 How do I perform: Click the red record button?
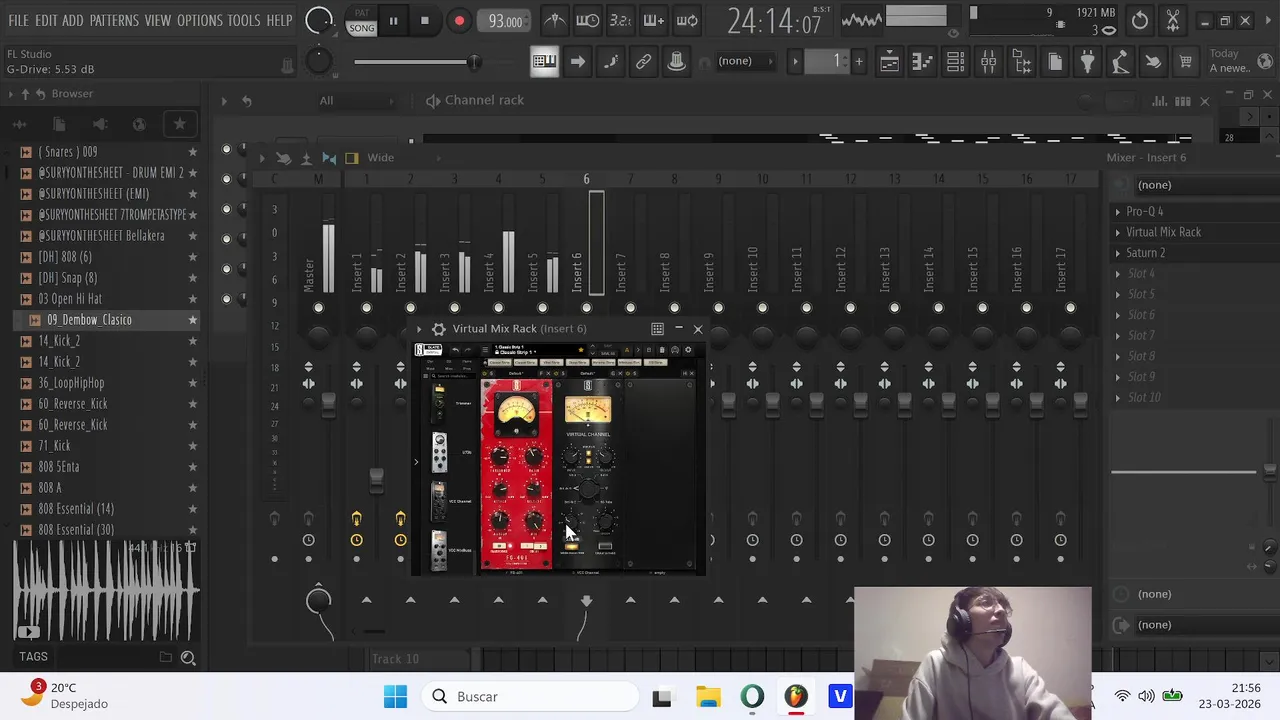[459, 20]
